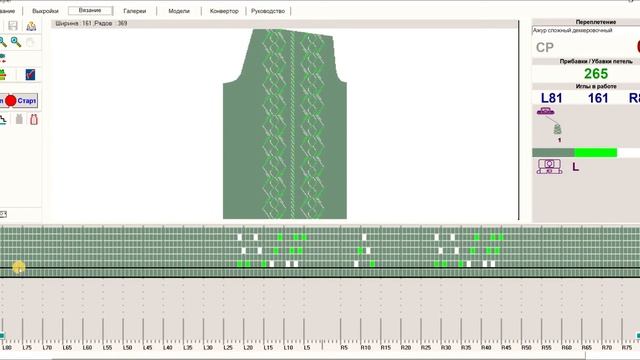The height and width of the screenshot is (360, 640).
Task: Click the purple carriage with yarn icon
Action: click(x=546, y=111)
